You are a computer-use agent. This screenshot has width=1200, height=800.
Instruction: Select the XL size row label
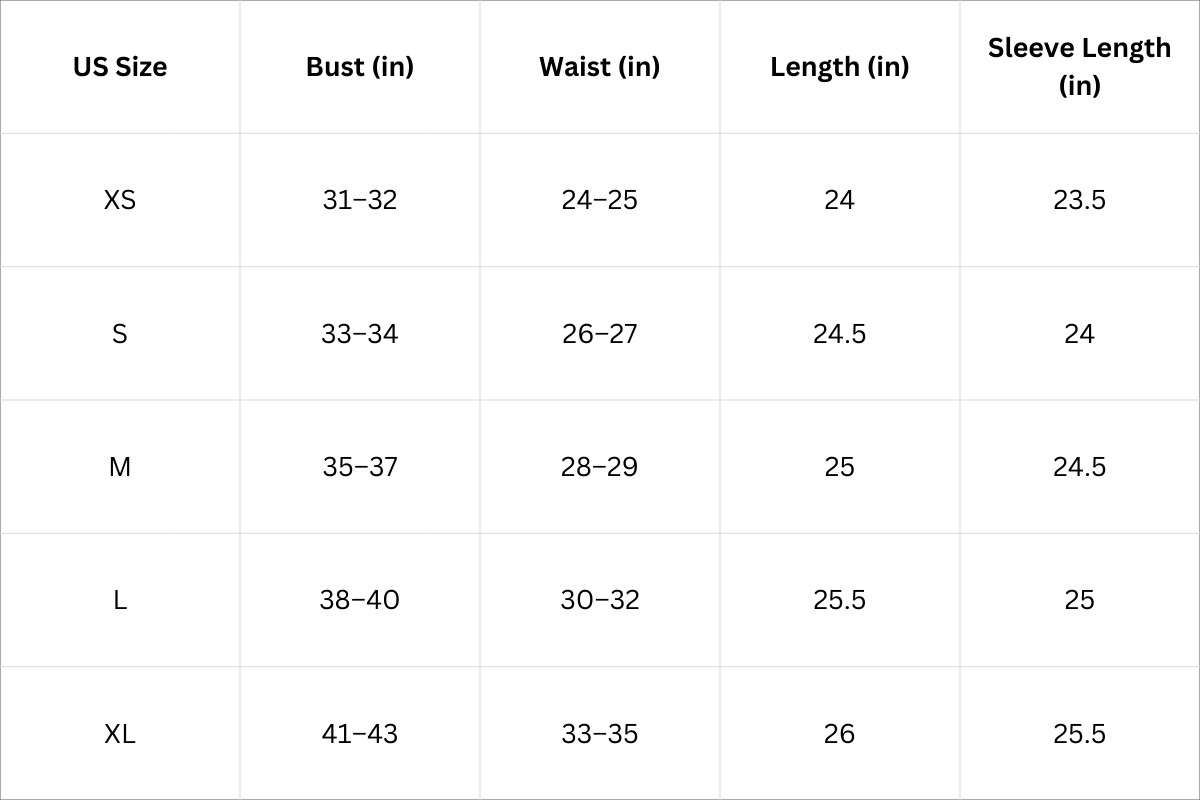(x=120, y=734)
